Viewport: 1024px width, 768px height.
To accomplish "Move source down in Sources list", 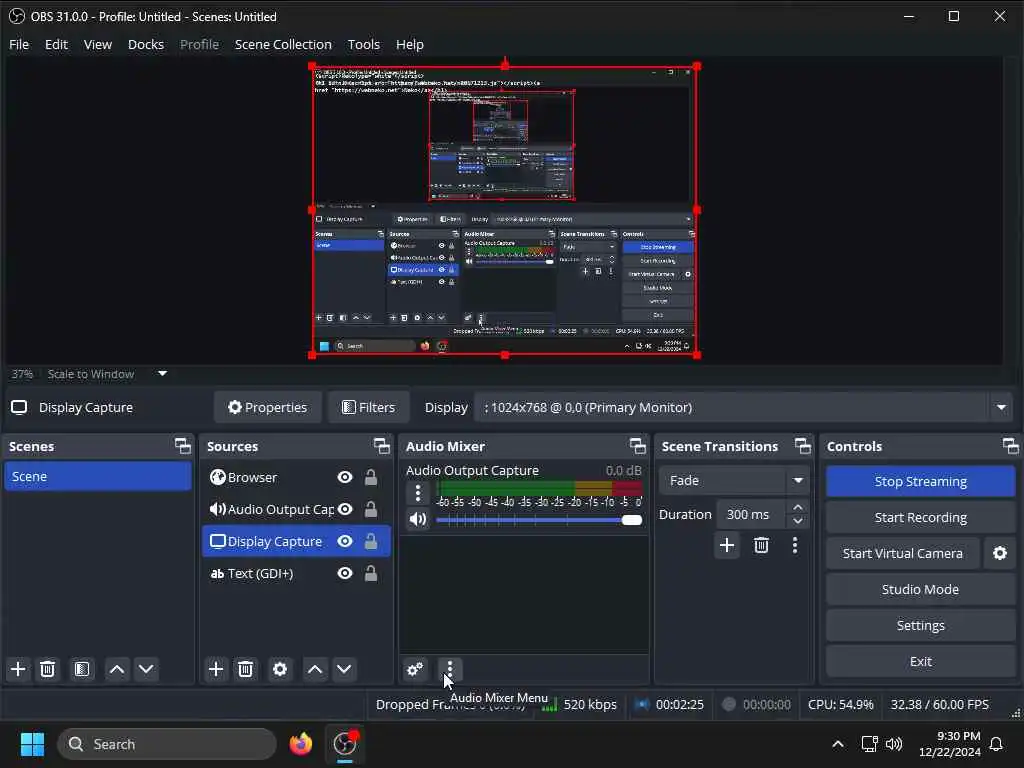I will [x=344, y=669].
